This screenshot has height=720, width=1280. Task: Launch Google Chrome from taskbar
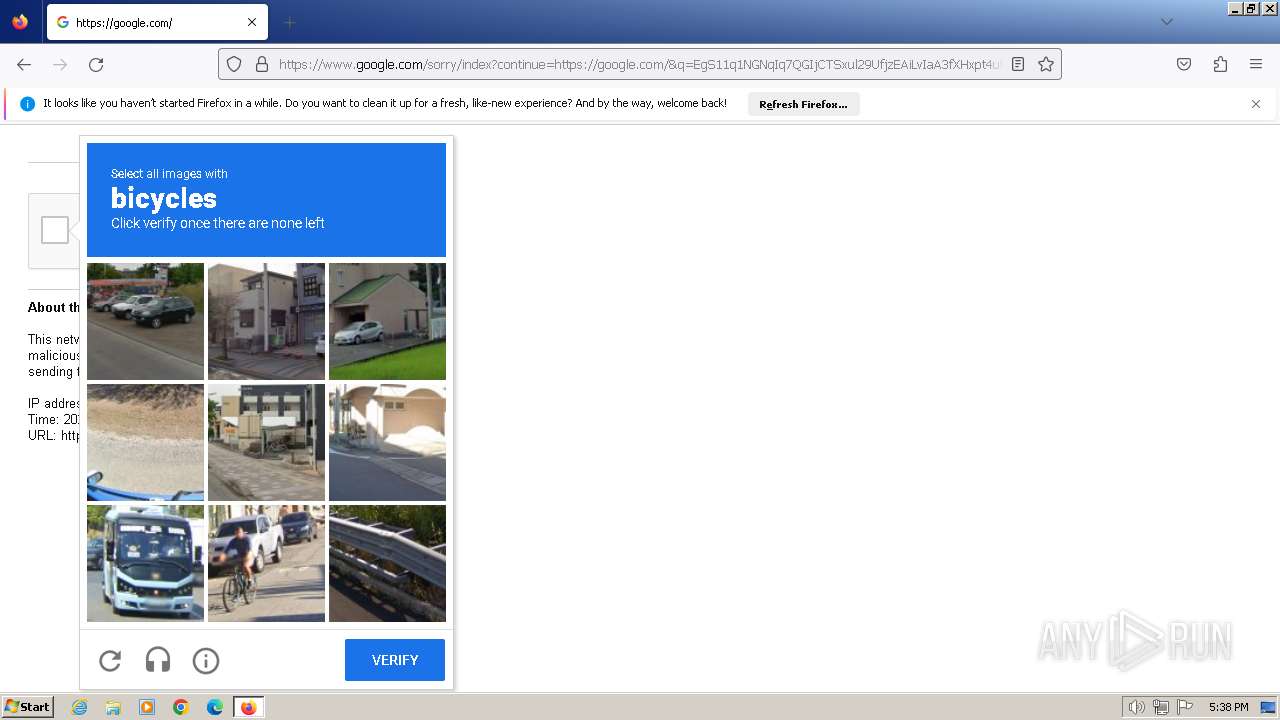(x=181, y=707)
